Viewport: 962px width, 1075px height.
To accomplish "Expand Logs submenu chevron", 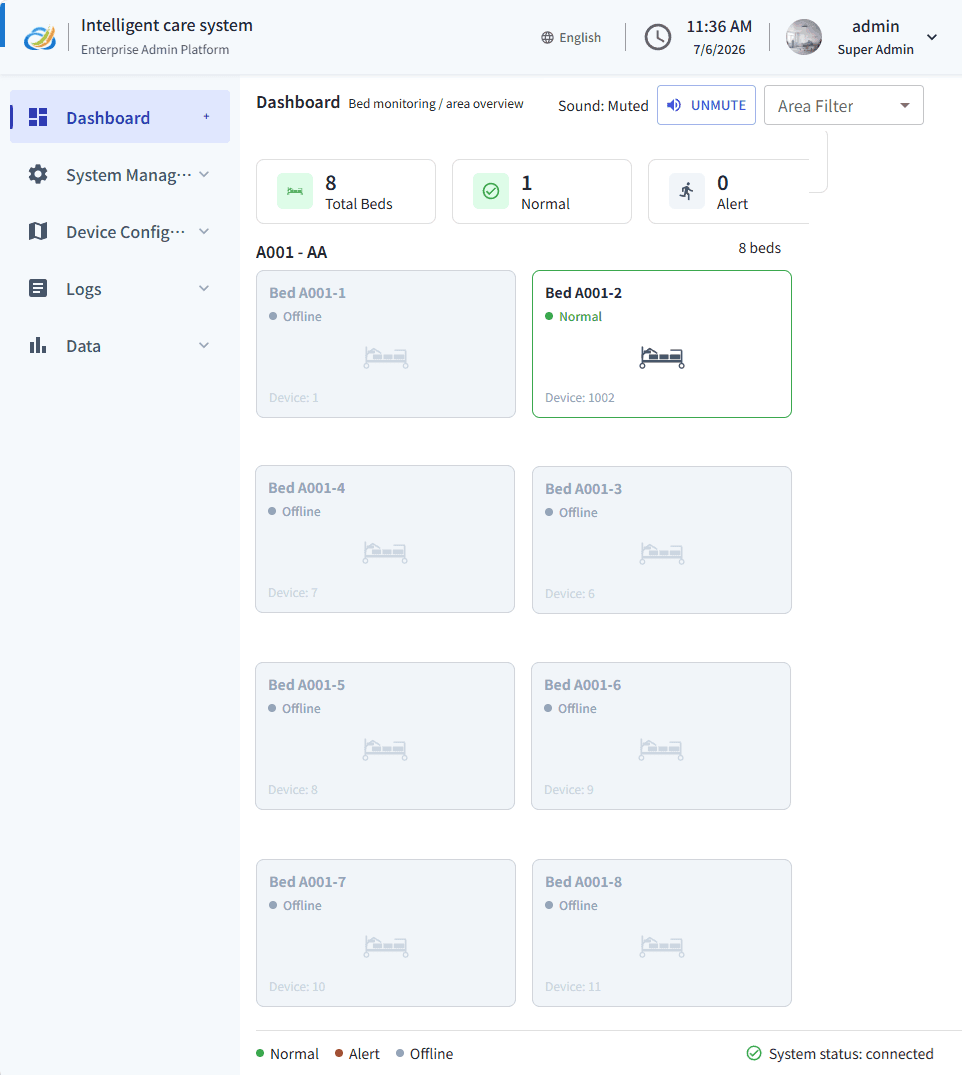I will coord(204,288).
